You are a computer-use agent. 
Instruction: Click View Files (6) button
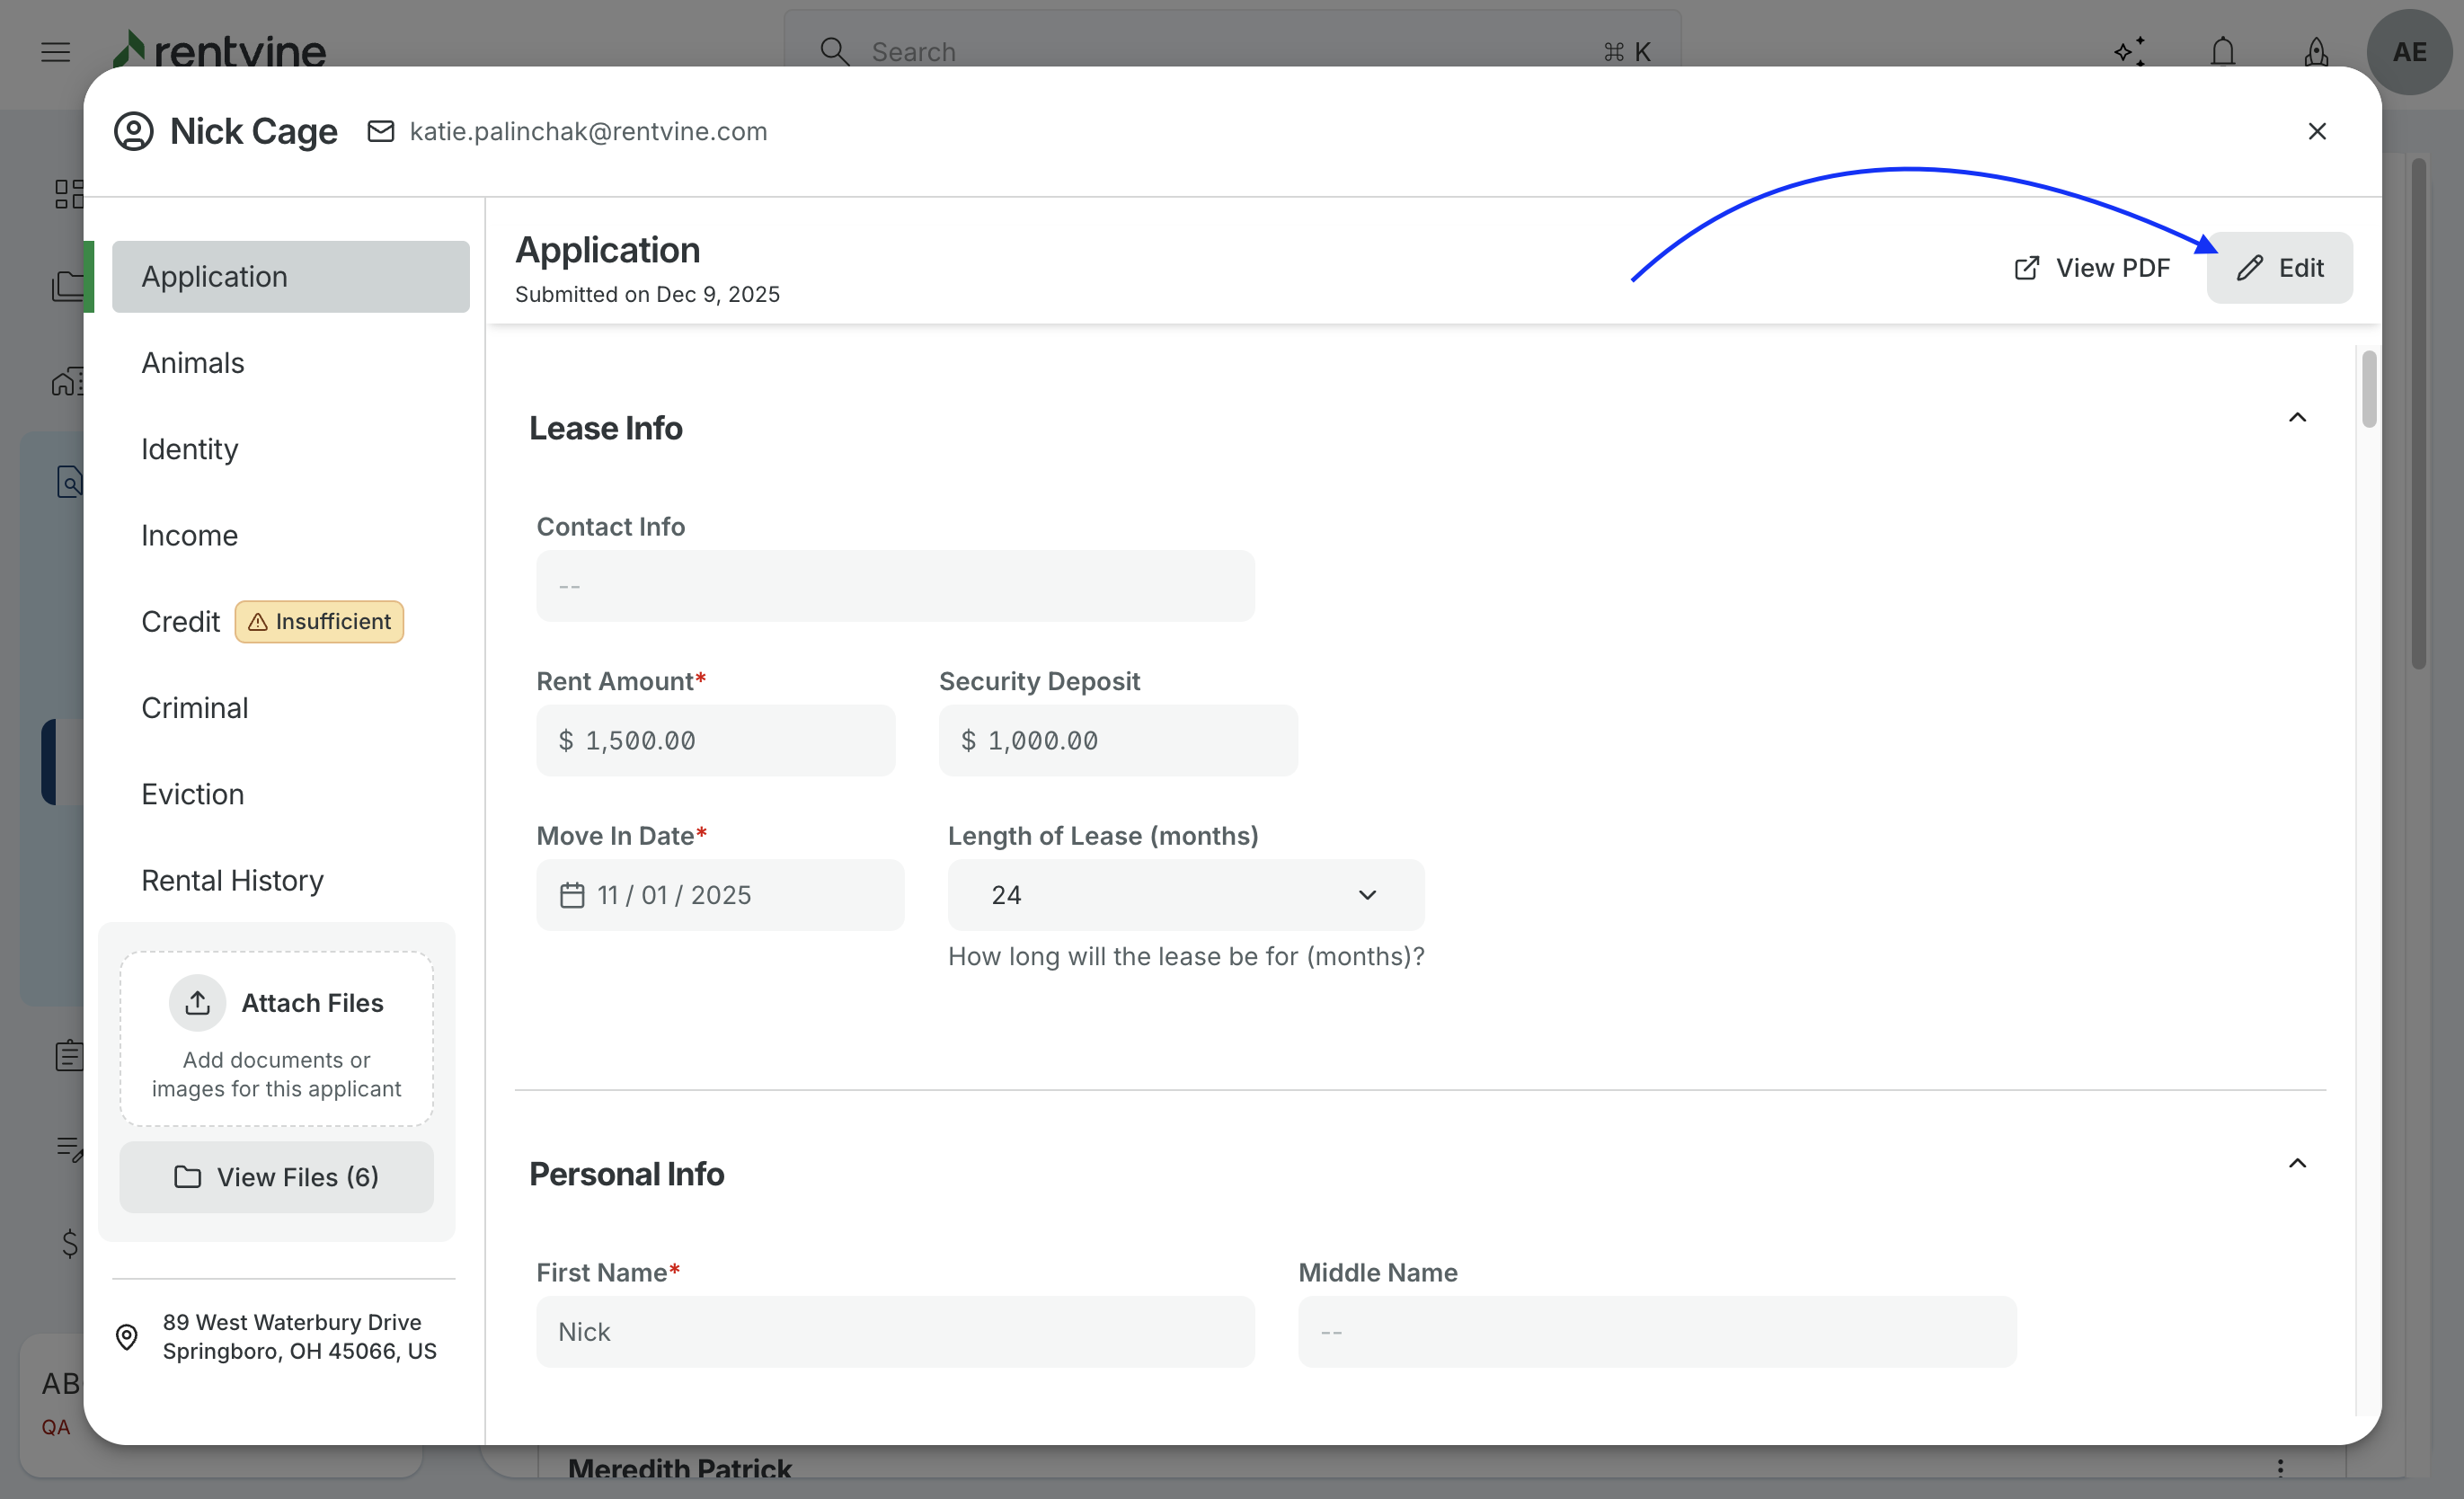click(x=276, y=1177)
